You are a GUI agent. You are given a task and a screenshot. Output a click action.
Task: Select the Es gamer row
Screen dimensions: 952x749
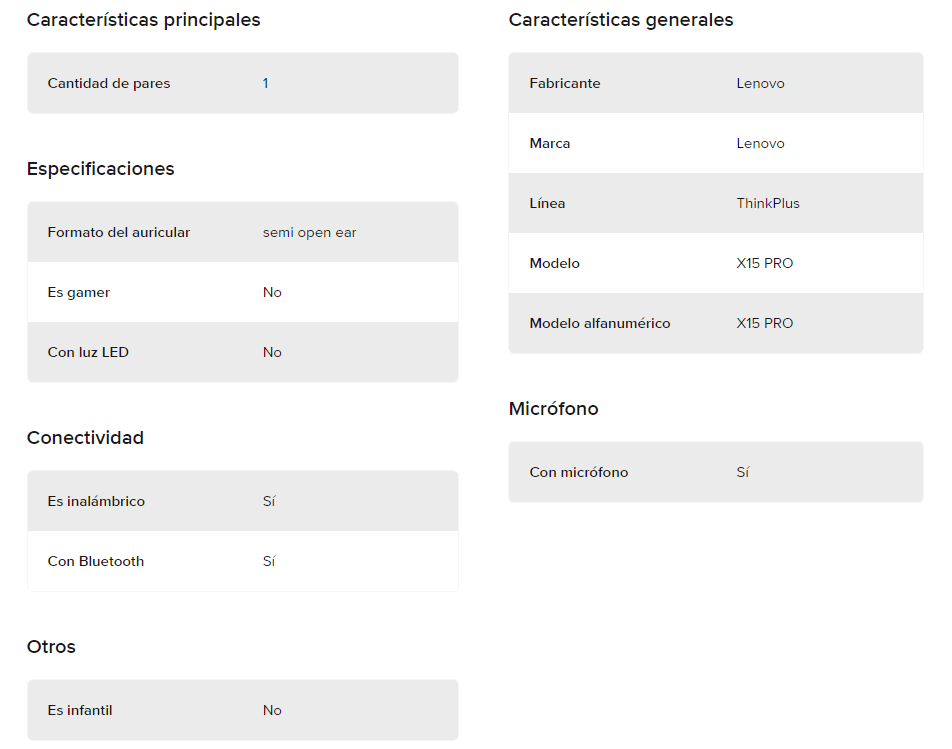click(x=243, y=292)
